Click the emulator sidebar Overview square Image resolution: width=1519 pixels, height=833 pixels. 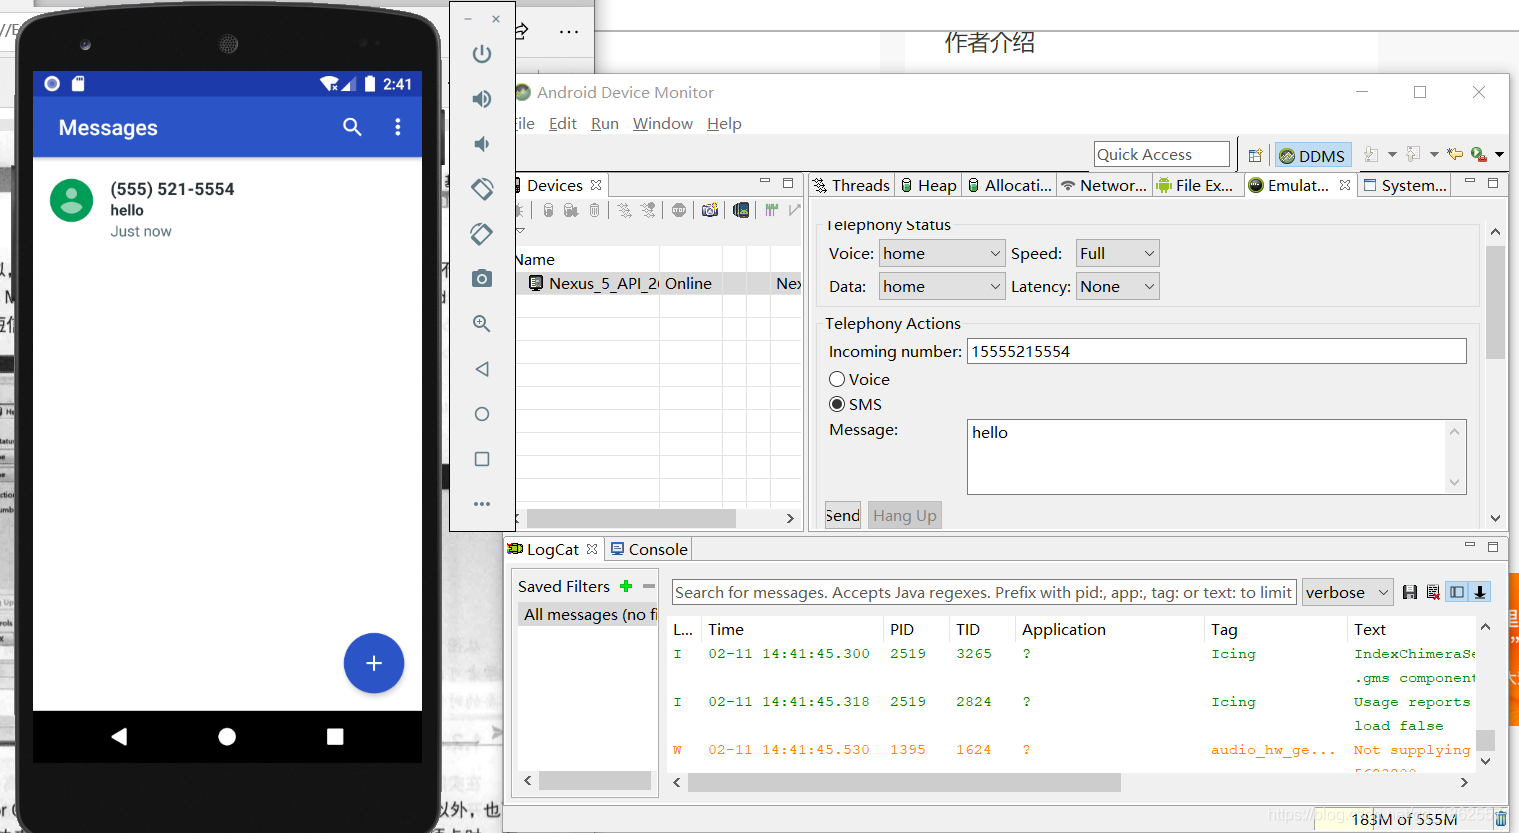[482, 459]
